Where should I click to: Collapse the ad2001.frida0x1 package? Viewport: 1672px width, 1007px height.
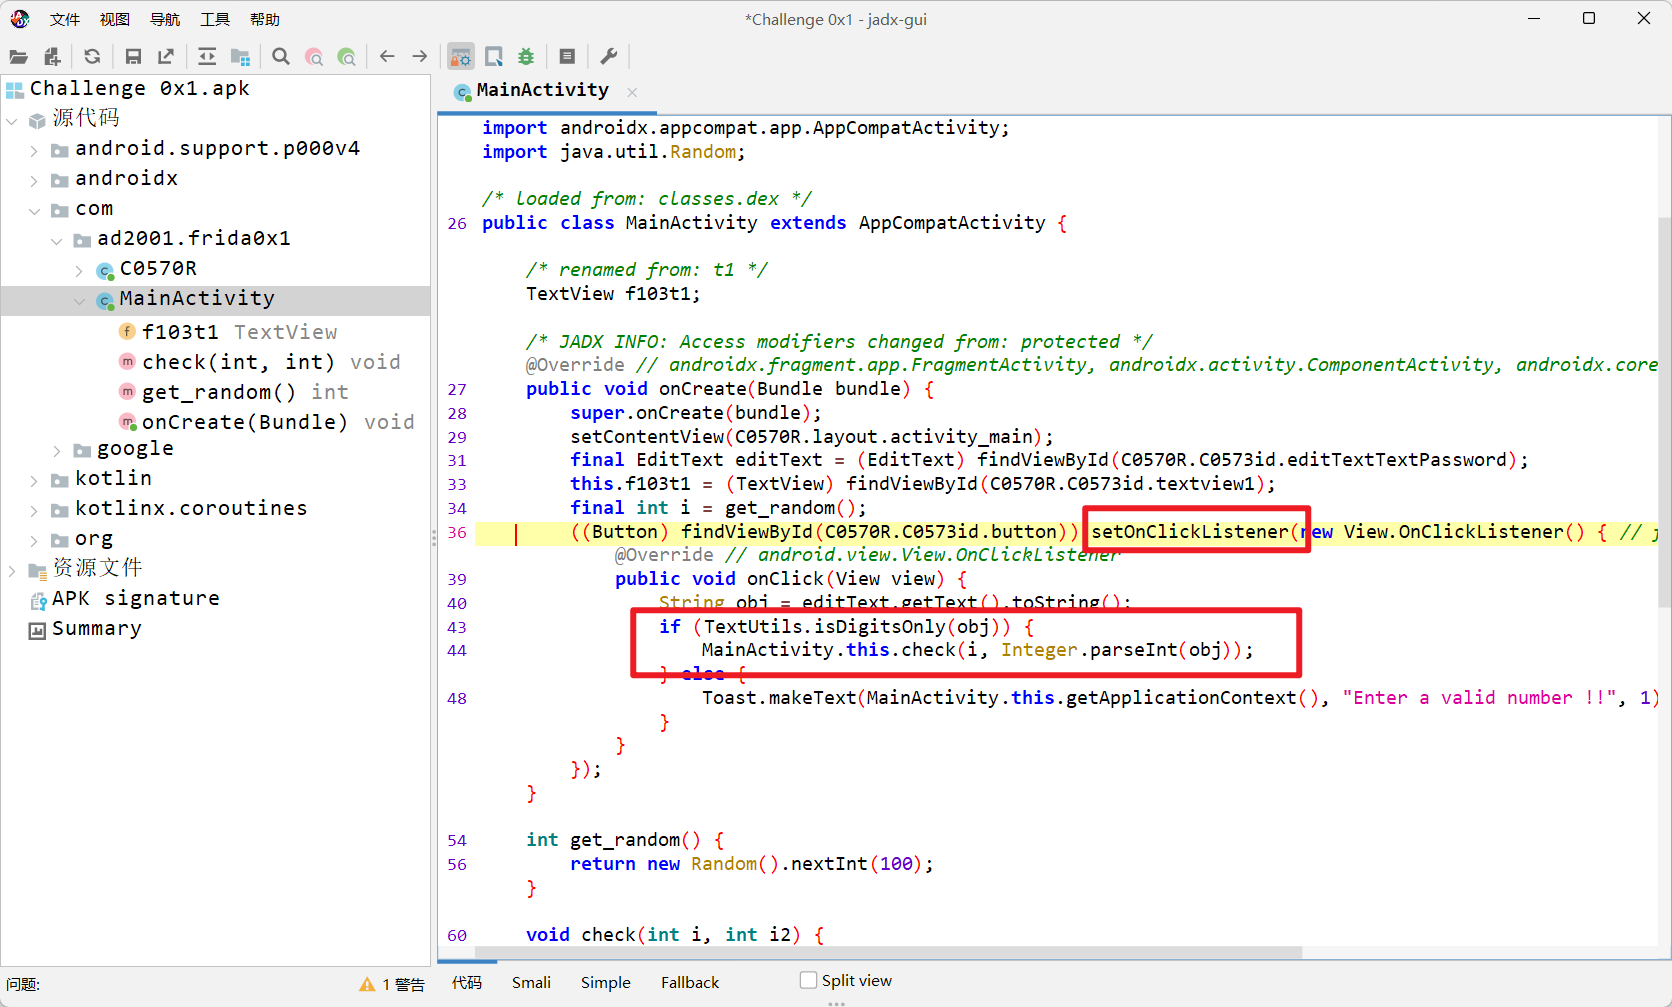click(x=57, y=241)
